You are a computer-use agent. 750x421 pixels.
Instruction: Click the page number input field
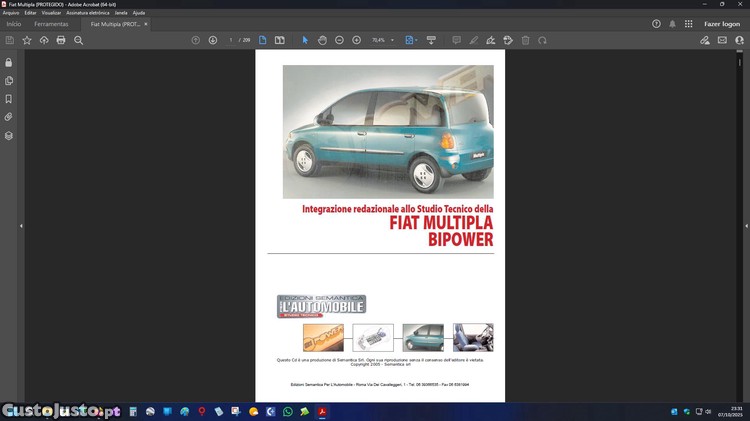coord(232,40)
